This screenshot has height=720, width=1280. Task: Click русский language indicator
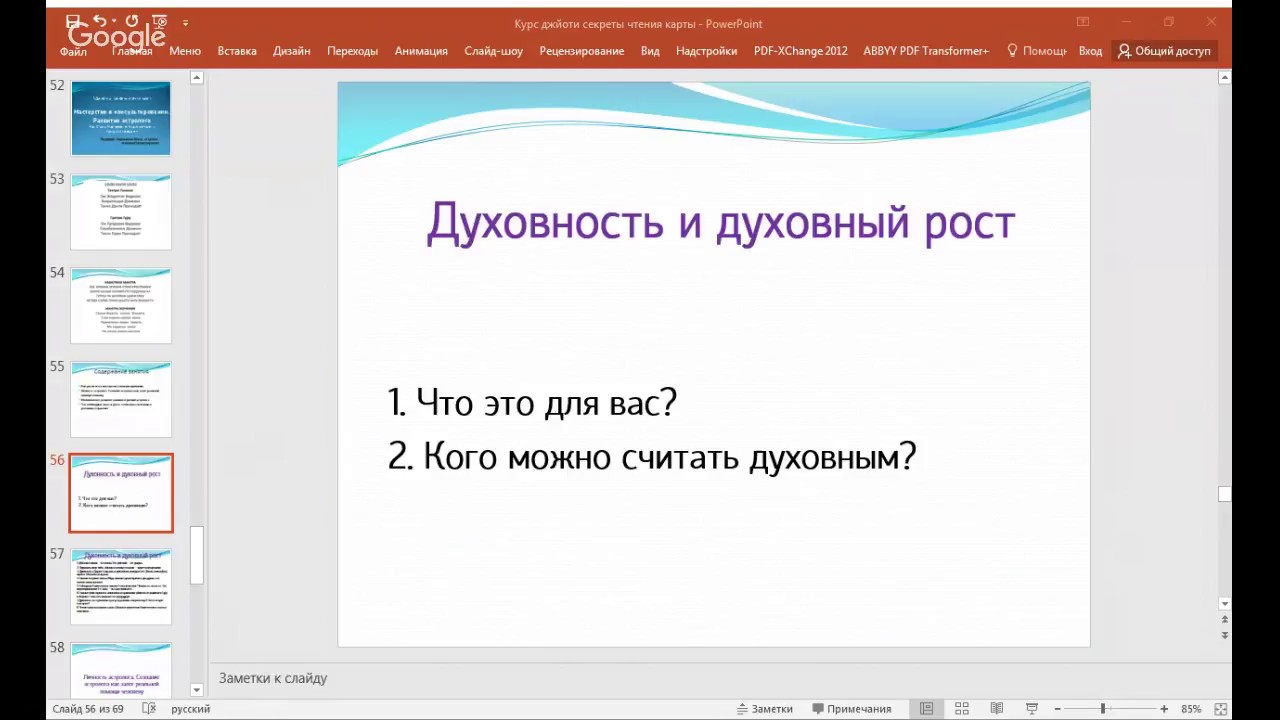click(191, 709)
